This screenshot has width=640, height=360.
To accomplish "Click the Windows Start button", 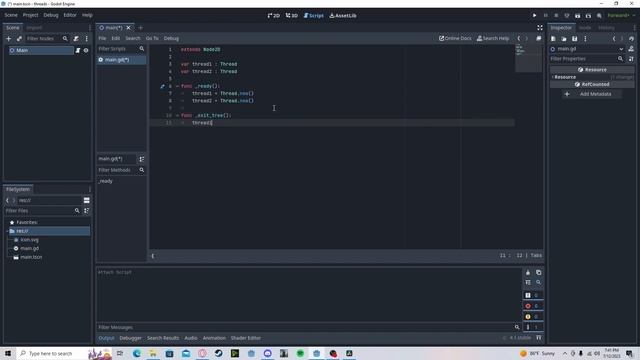I will 8,353.
